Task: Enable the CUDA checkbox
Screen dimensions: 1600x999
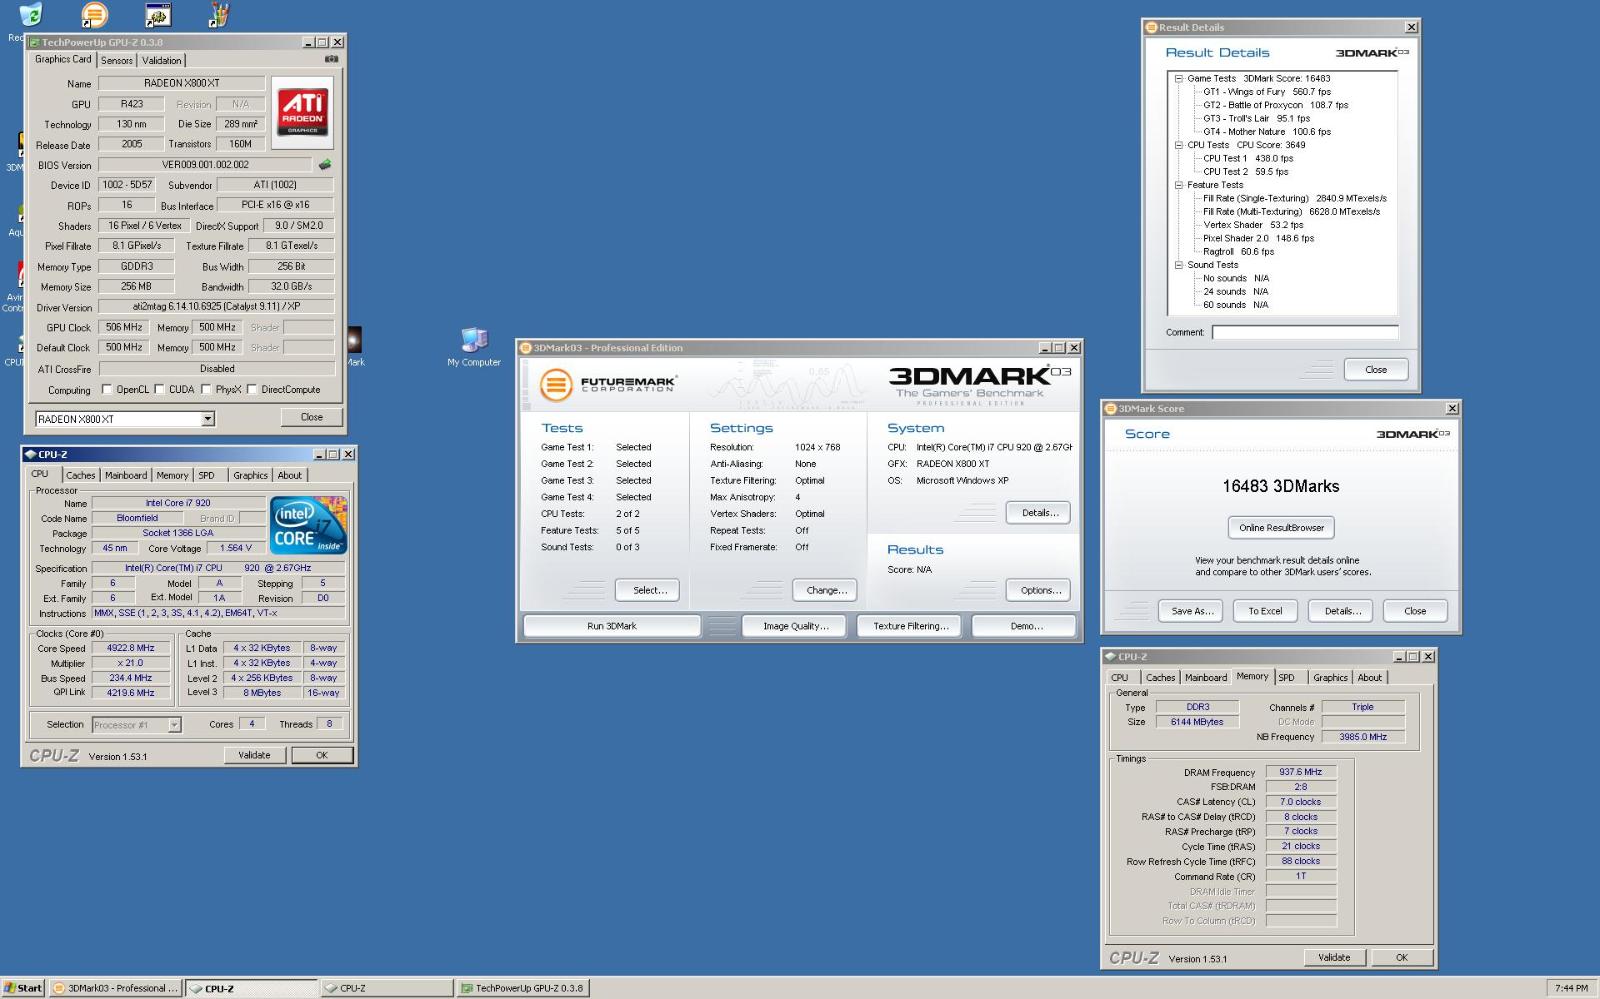Action: pos(160,390)
